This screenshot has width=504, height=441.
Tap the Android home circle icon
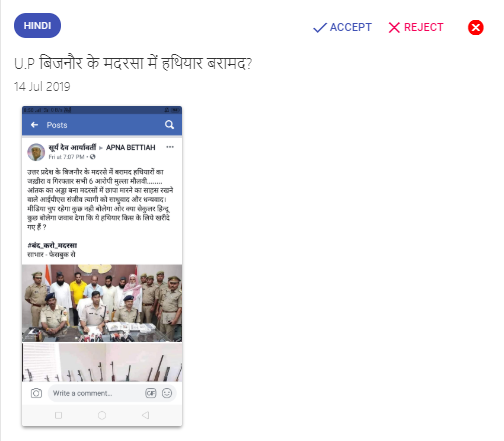click(102, 415)
